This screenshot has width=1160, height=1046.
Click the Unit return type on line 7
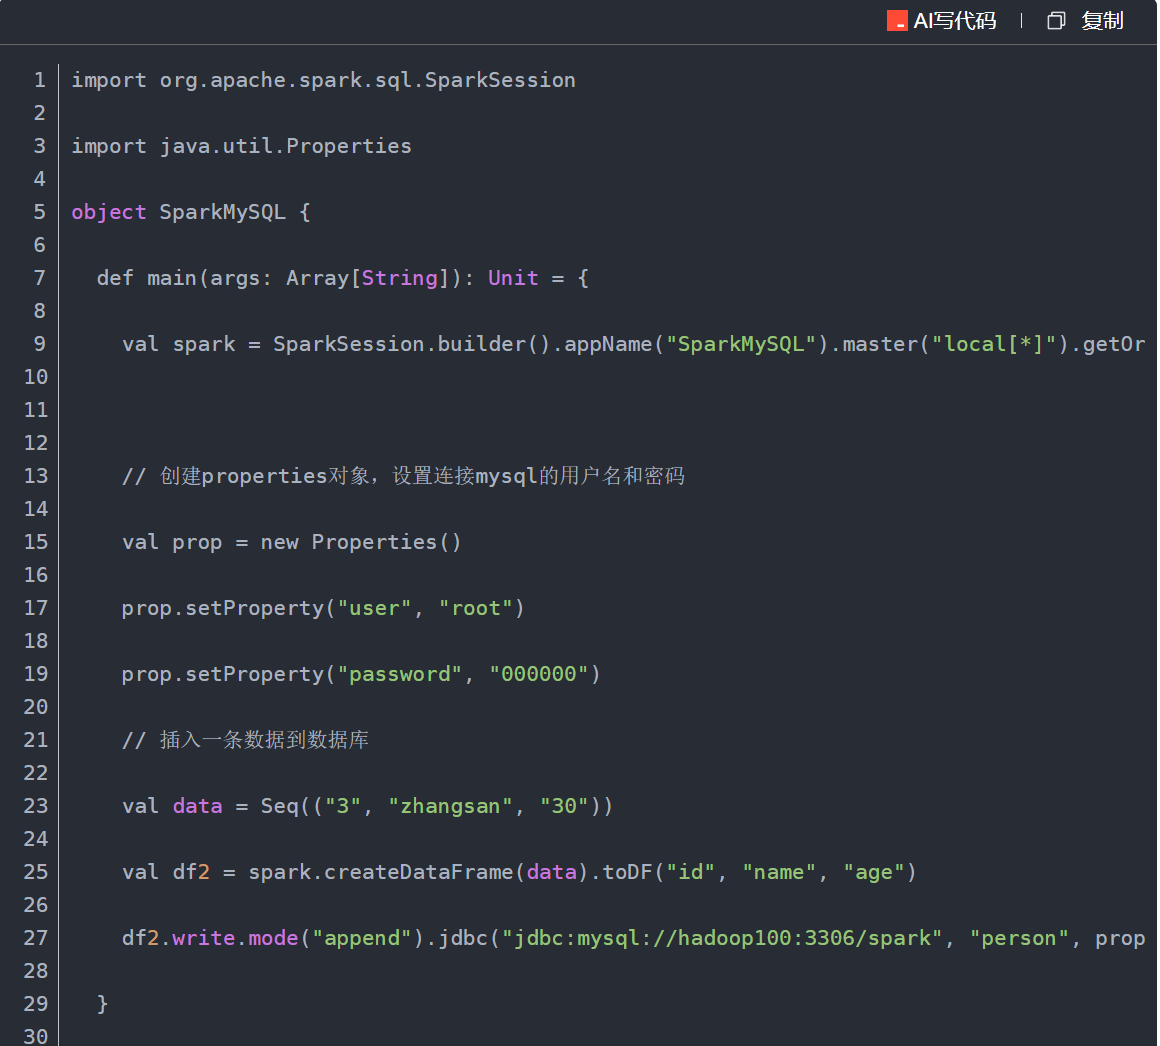click(x=513, y=278)
